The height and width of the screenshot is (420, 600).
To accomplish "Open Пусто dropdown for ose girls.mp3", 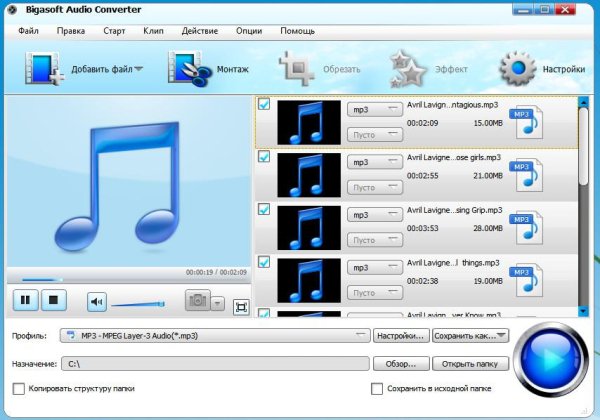I will 375,187.
